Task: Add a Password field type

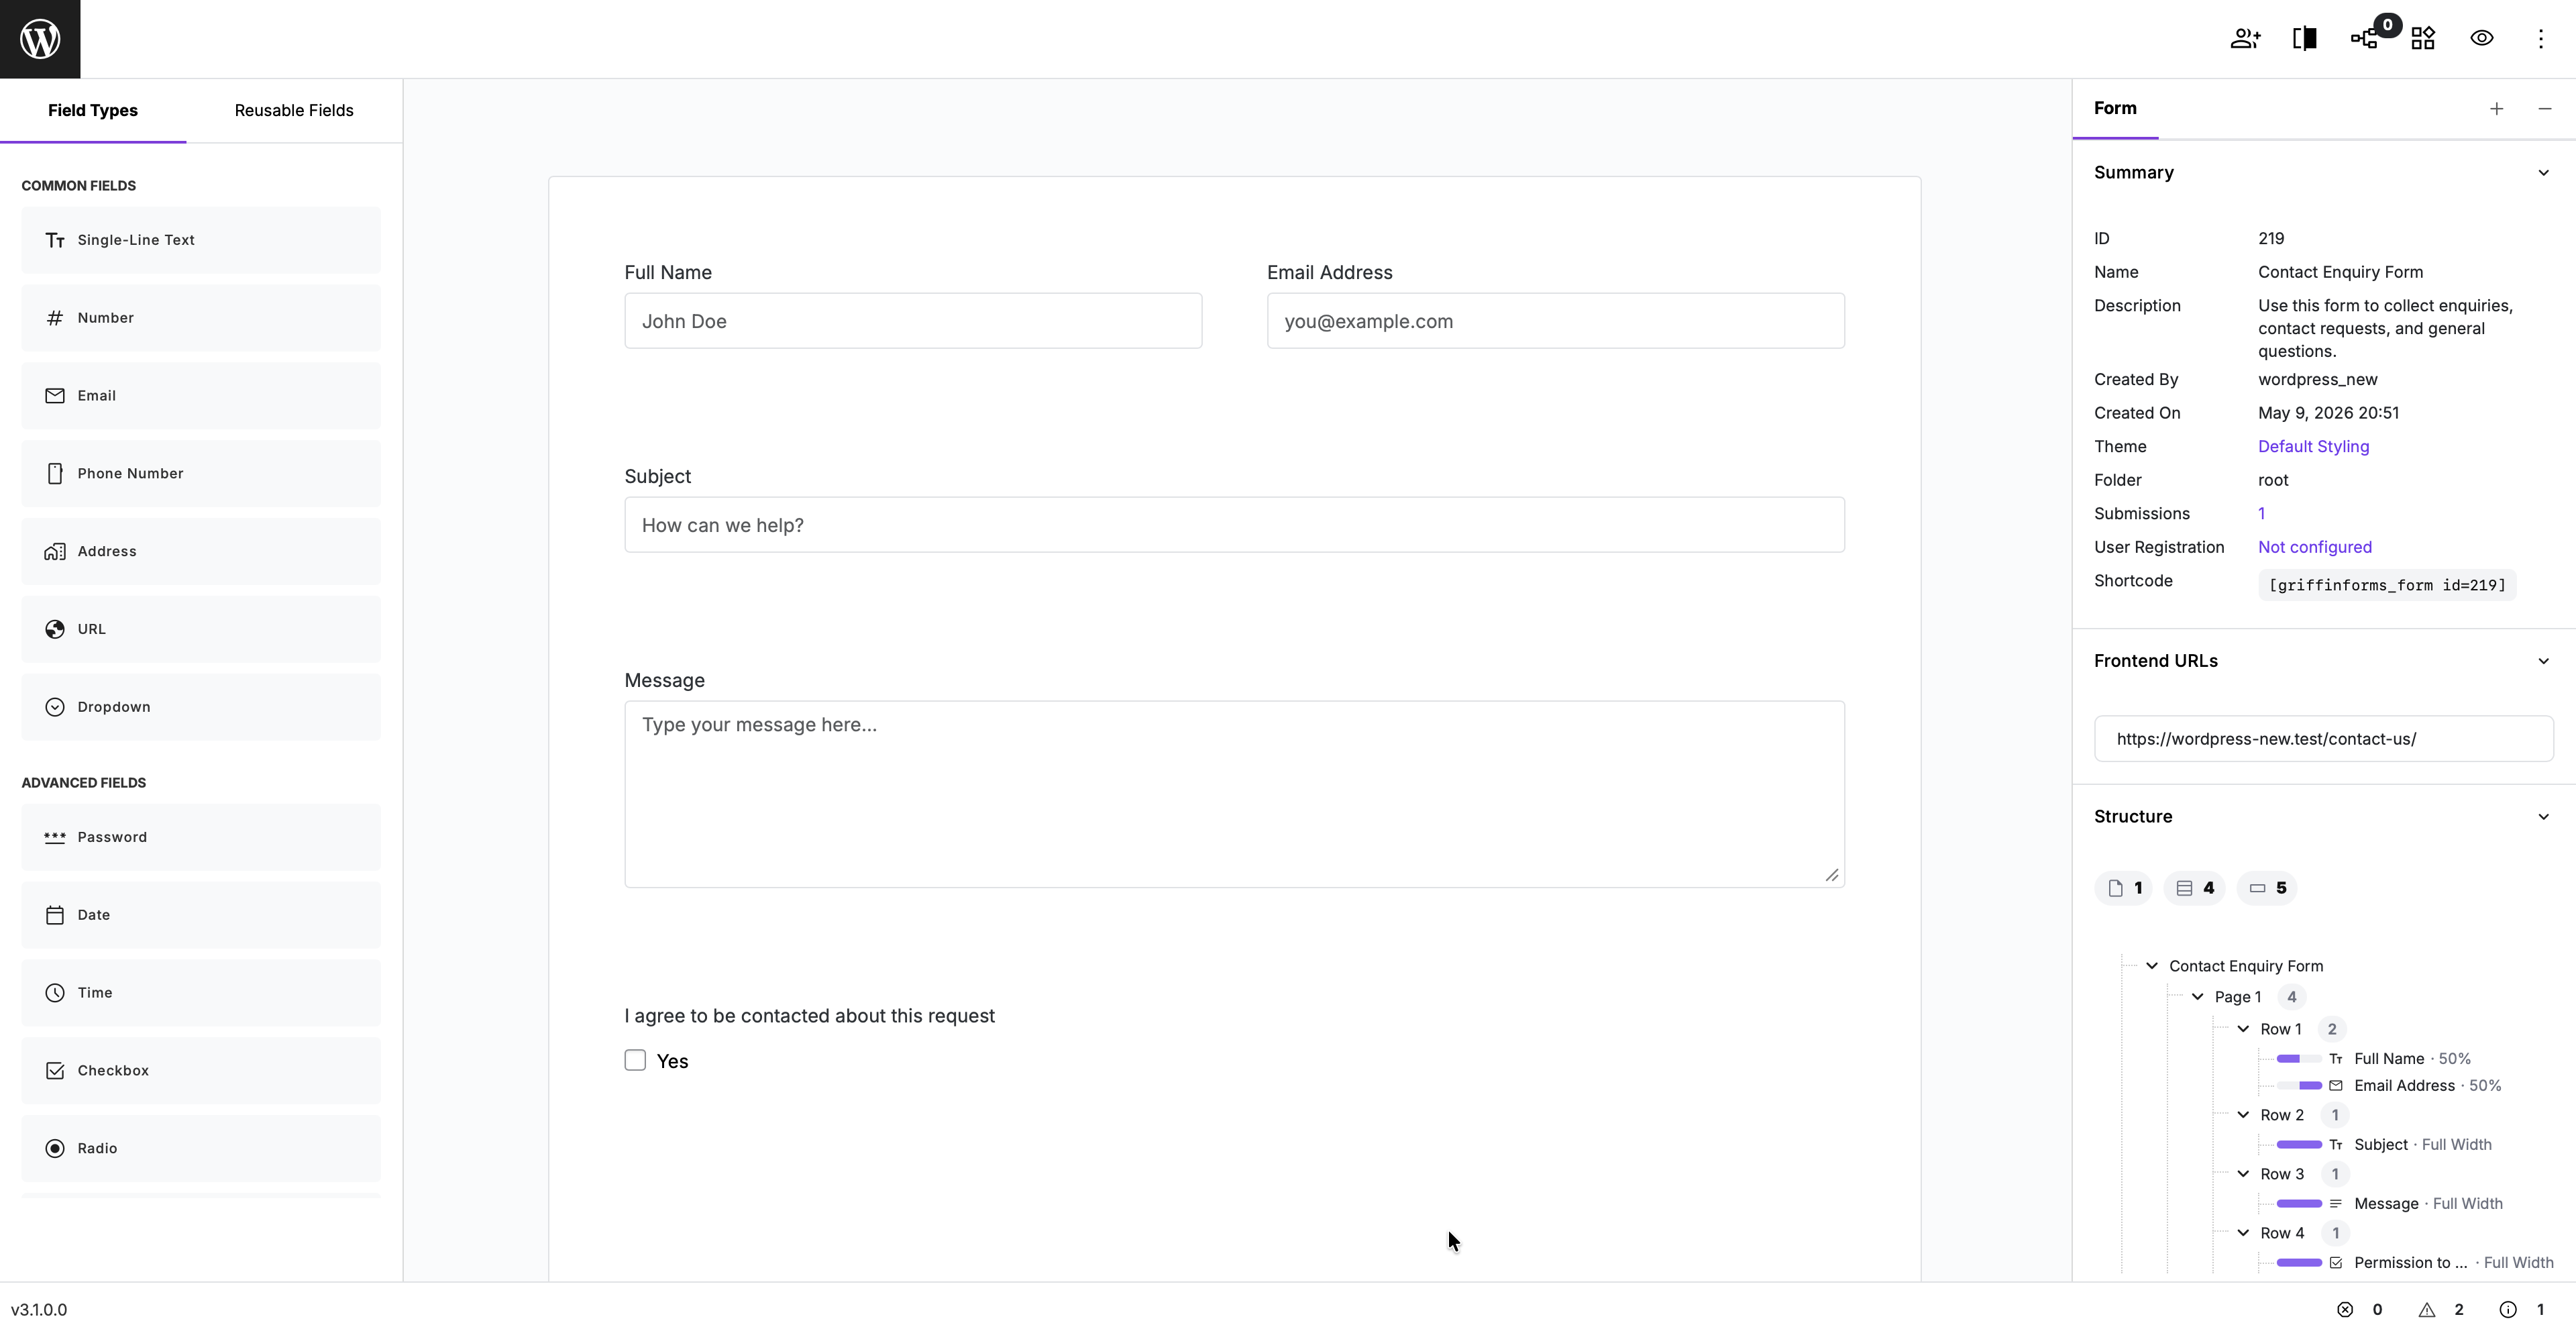Action: click(x=201, y=837)
